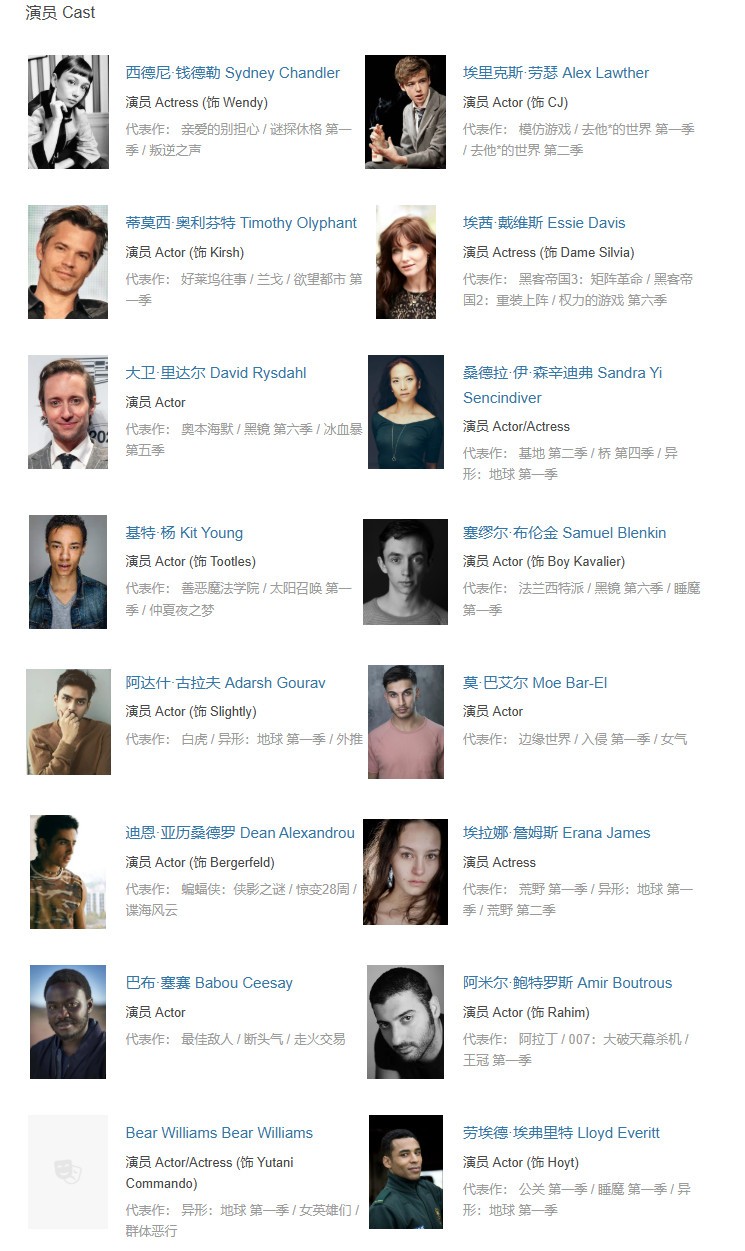Viewport: 745px width, 1251px height.
Task: Open Samuel Blenkin's profile link
Action: [564, 533]
